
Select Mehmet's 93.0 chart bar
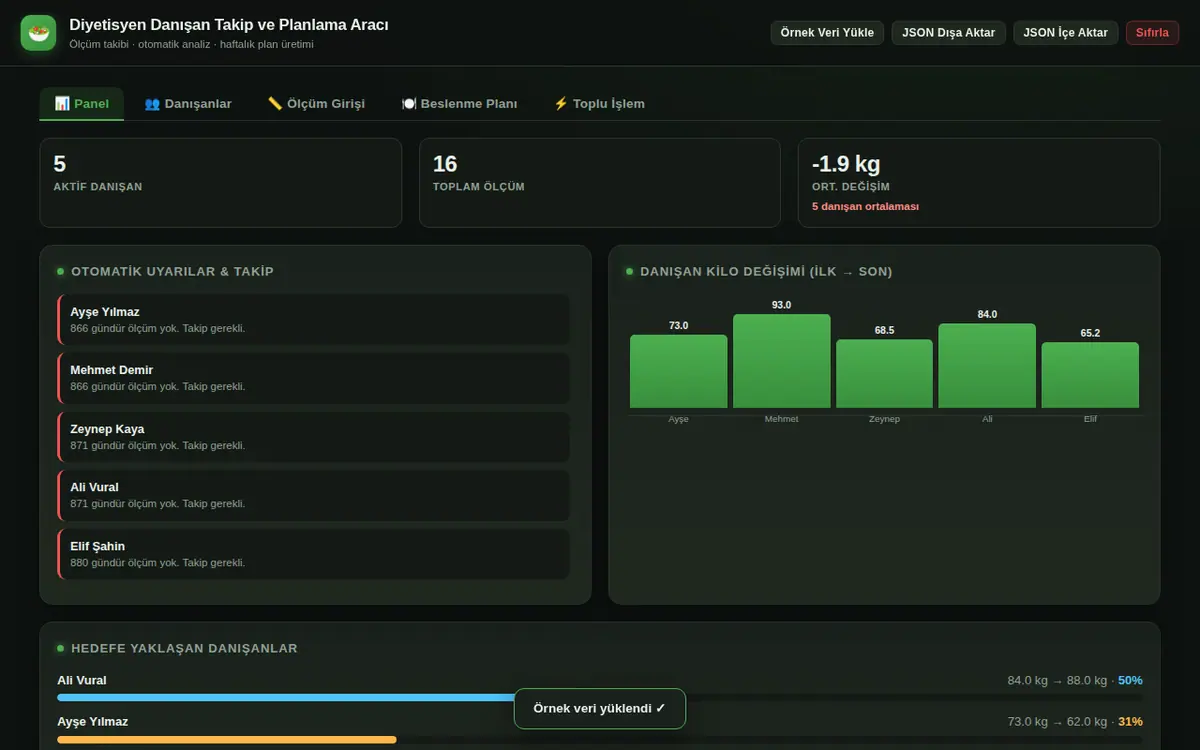pos(781,361)
